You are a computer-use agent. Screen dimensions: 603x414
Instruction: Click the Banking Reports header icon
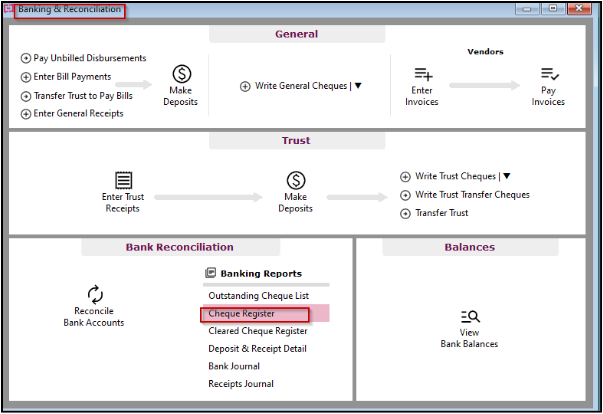point(210,273)
